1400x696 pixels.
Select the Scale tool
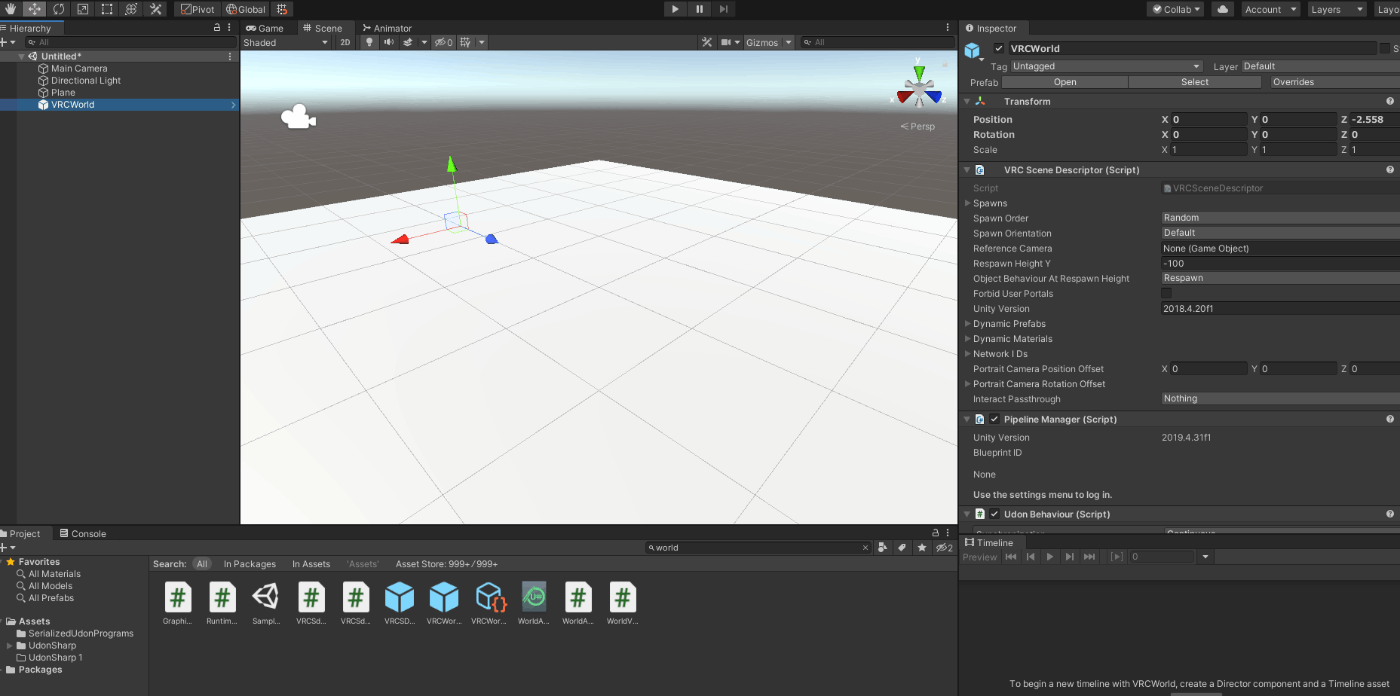click(x=82, y=9)
